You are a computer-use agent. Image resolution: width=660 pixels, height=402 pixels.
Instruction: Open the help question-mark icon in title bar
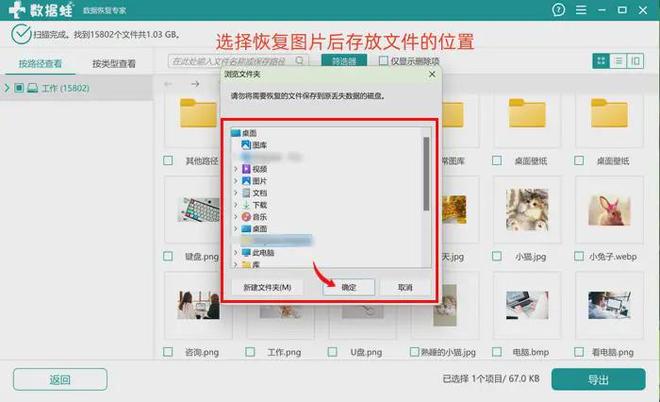coord(559,10)
